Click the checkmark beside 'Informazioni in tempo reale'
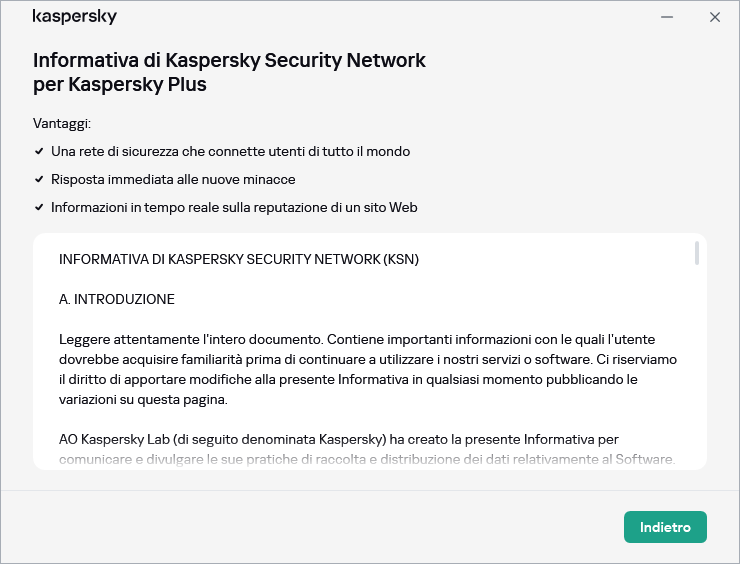Viewport: 740px width, 564px height. (x=39, y=208)
